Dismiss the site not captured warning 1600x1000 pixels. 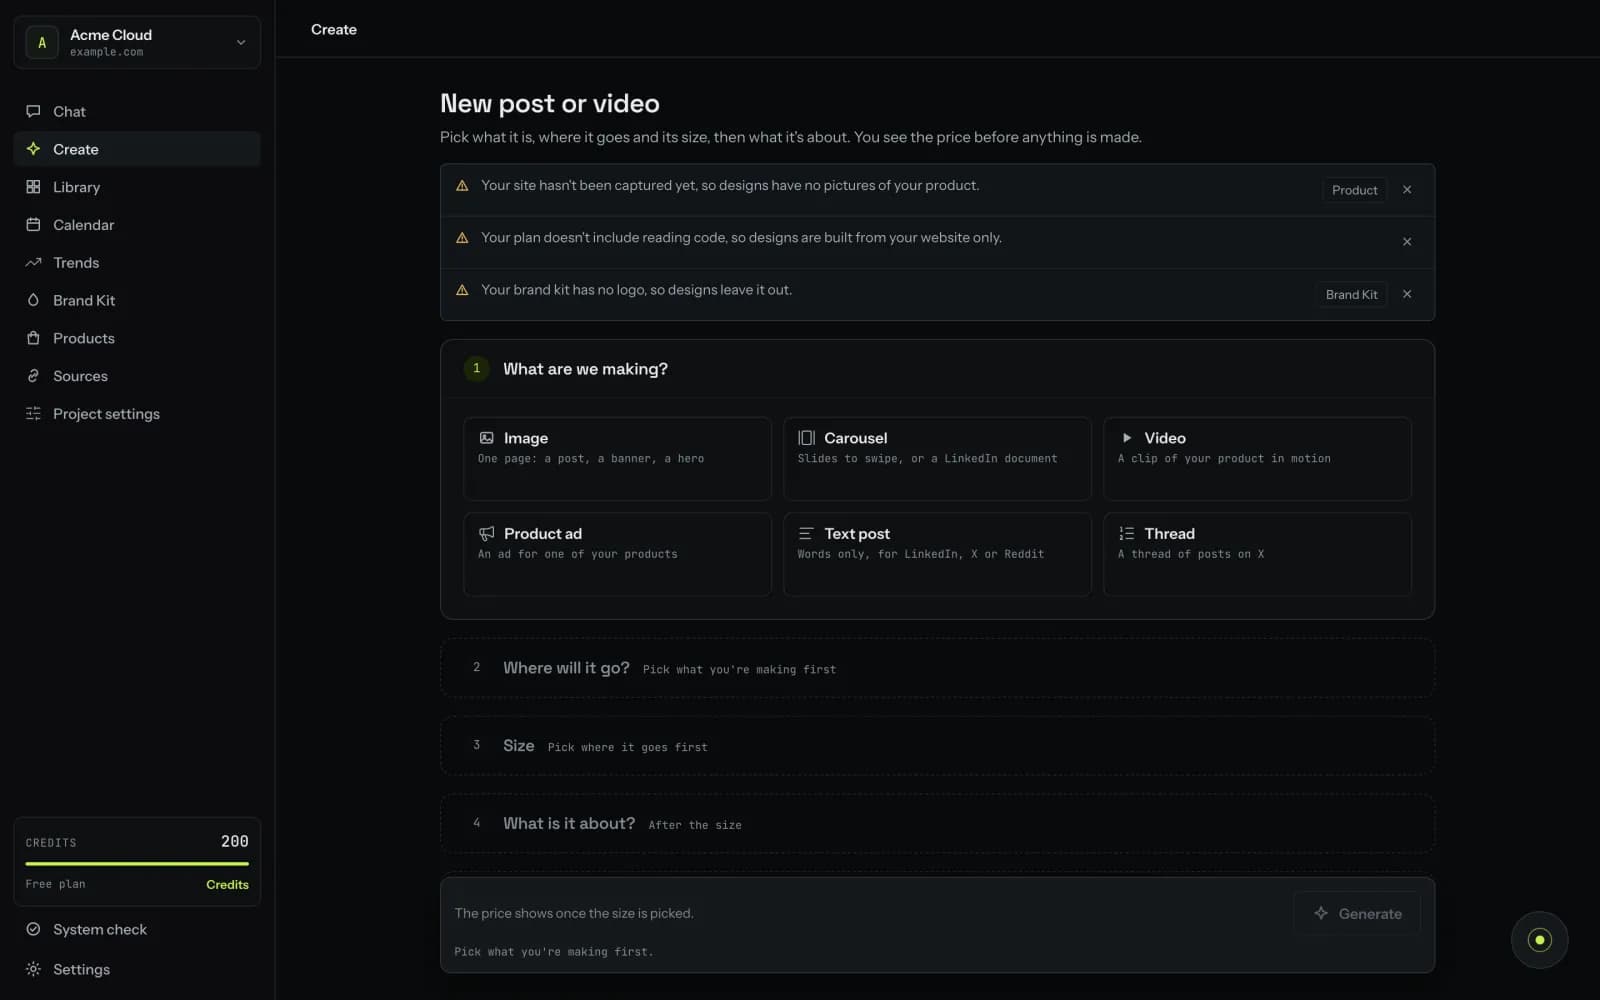pos(1407,190)
